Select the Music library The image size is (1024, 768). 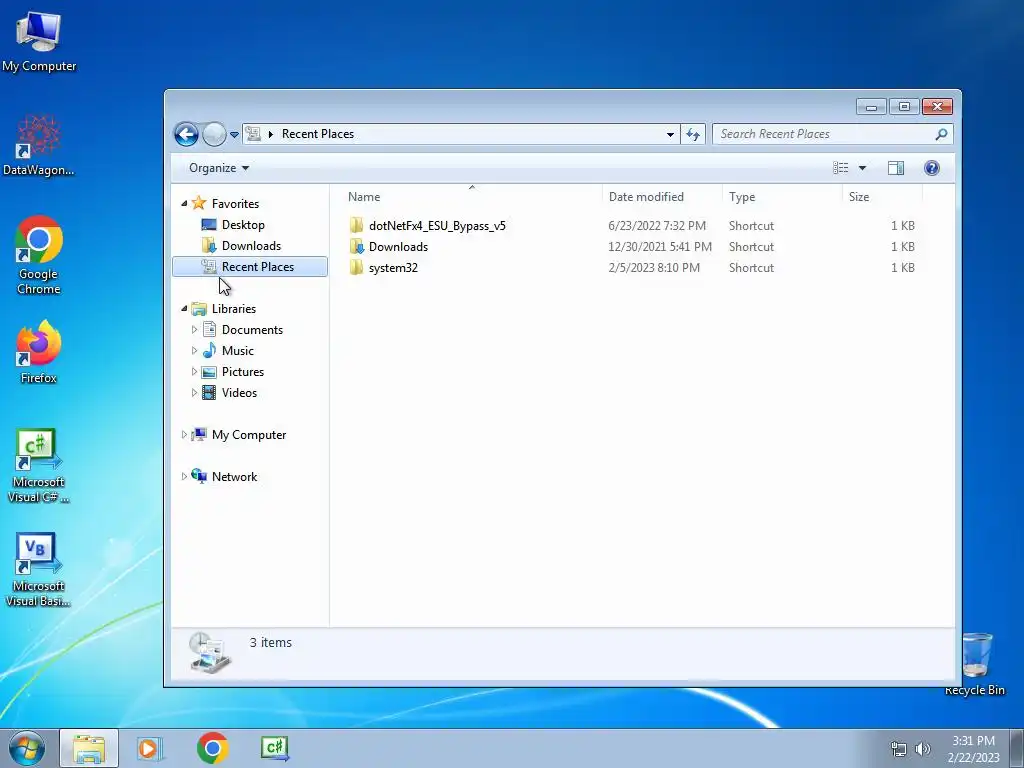click(x=237, y=351)
